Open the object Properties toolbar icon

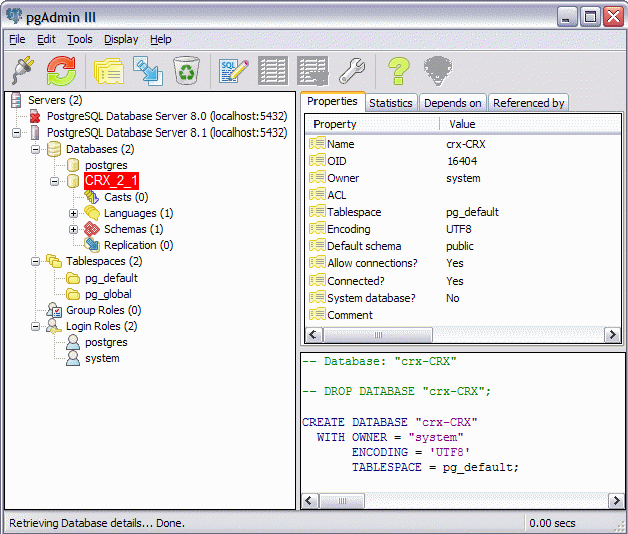(x=109, y=71)
